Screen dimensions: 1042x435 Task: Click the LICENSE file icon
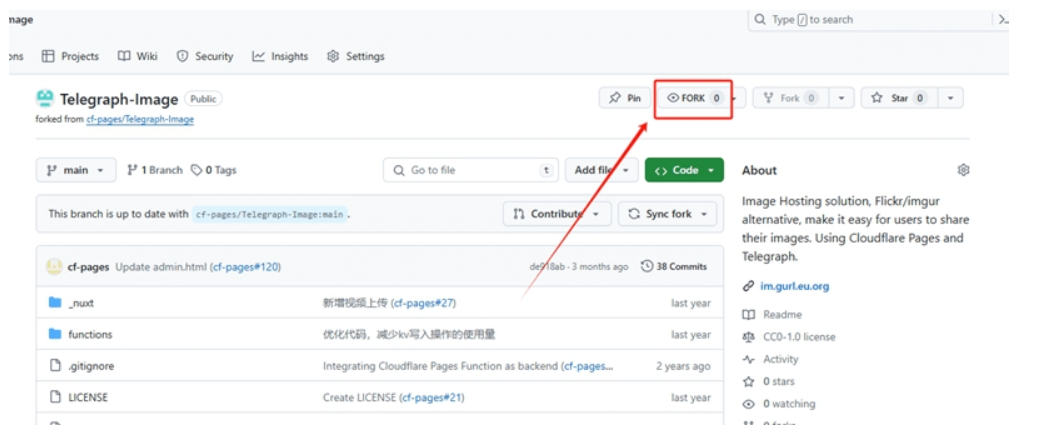point(55,397)
